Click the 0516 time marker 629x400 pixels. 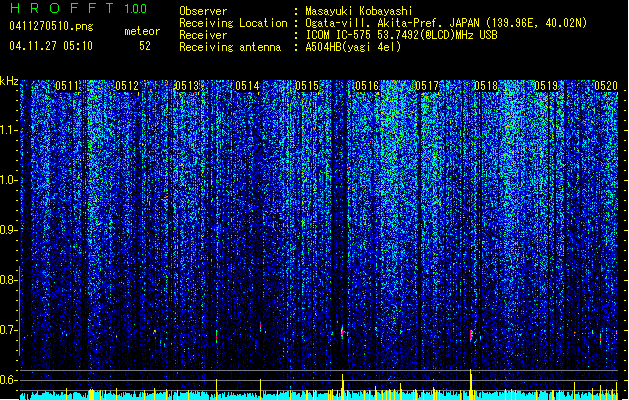pyautogui.click(x=367, y=86)
